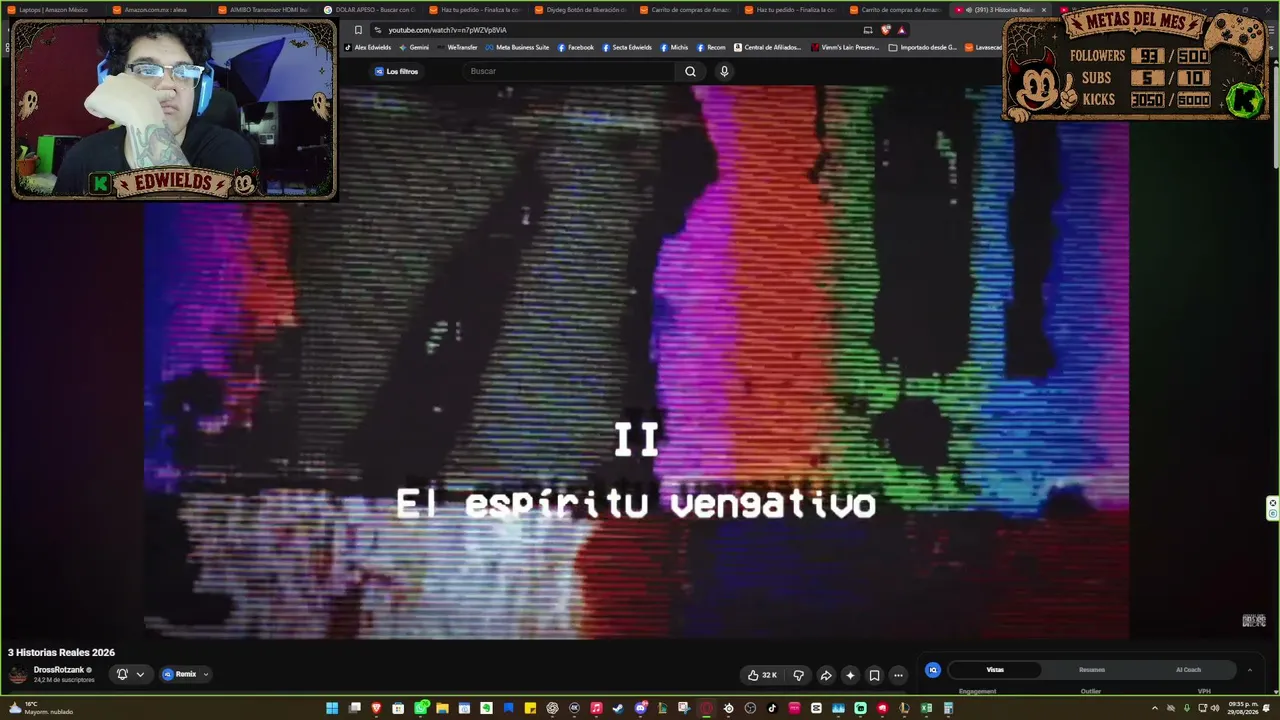Save the video with the bookmark icon
The height and width of the screenshot is (720, 1280).
[874, 675]
